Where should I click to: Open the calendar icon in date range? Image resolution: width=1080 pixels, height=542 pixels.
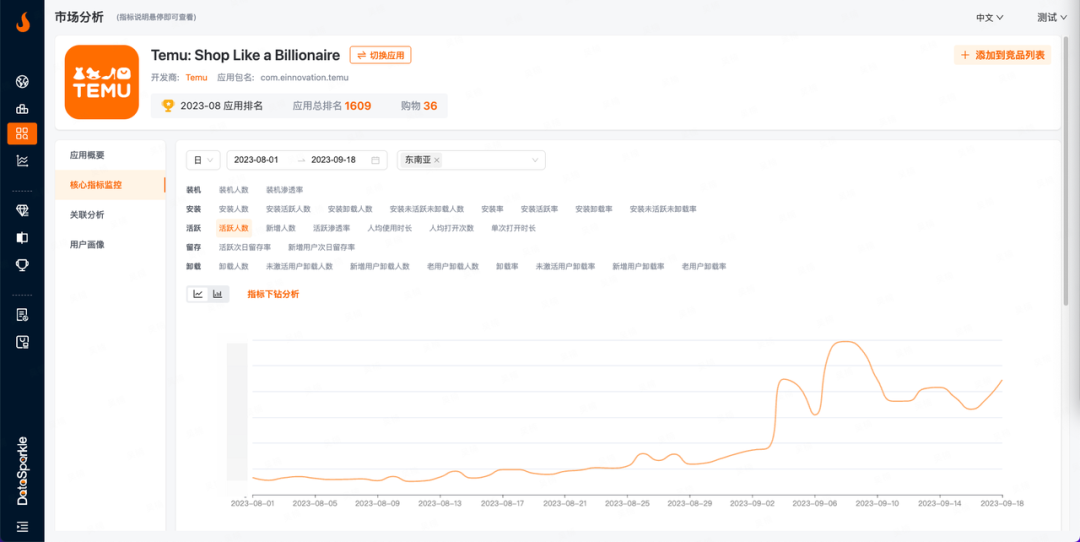(x=375, y=160)
